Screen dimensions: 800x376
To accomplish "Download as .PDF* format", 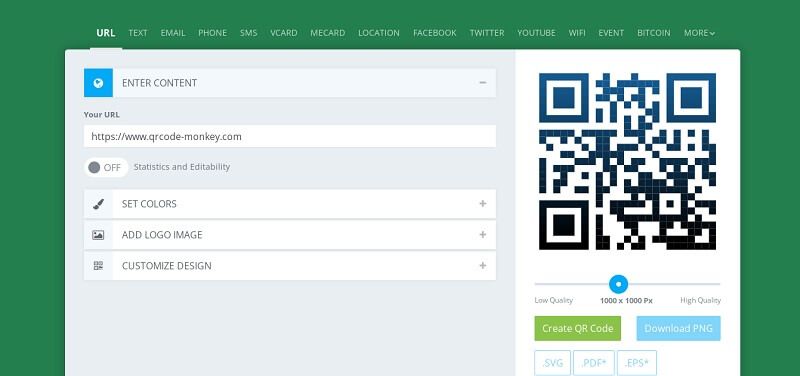I will (594, 363).
